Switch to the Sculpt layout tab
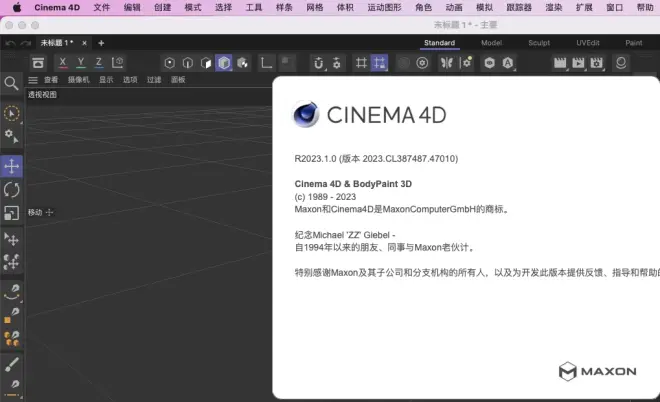The image size is (660, 402). coord(539,43)
